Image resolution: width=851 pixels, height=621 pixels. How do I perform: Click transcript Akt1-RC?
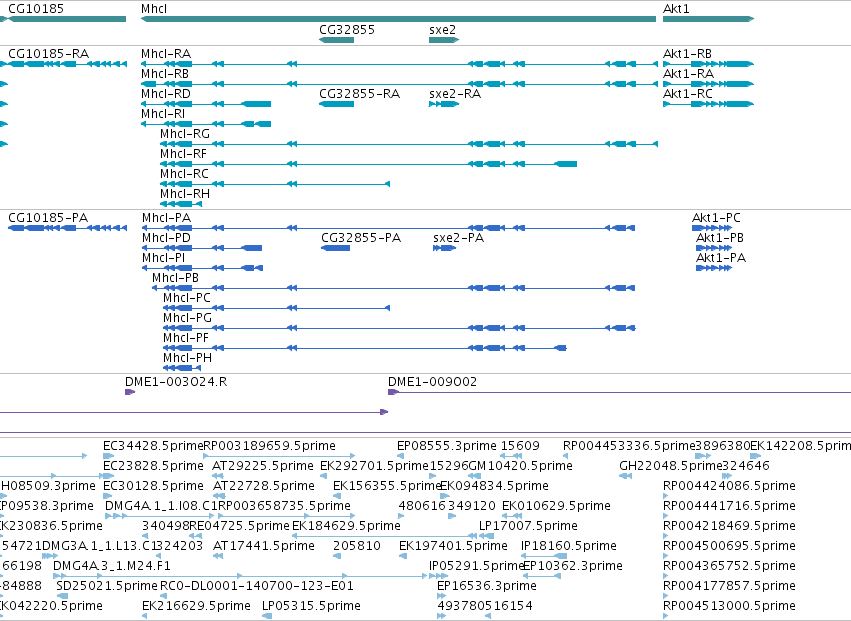pos(708,104)
